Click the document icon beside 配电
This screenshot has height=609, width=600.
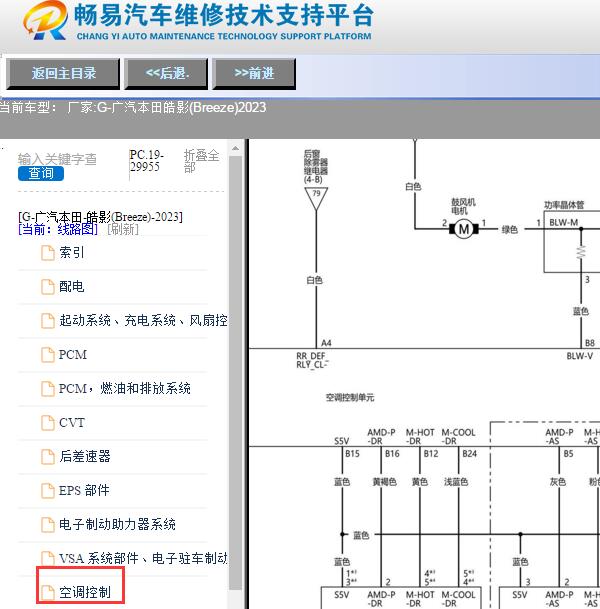[48, 287]
